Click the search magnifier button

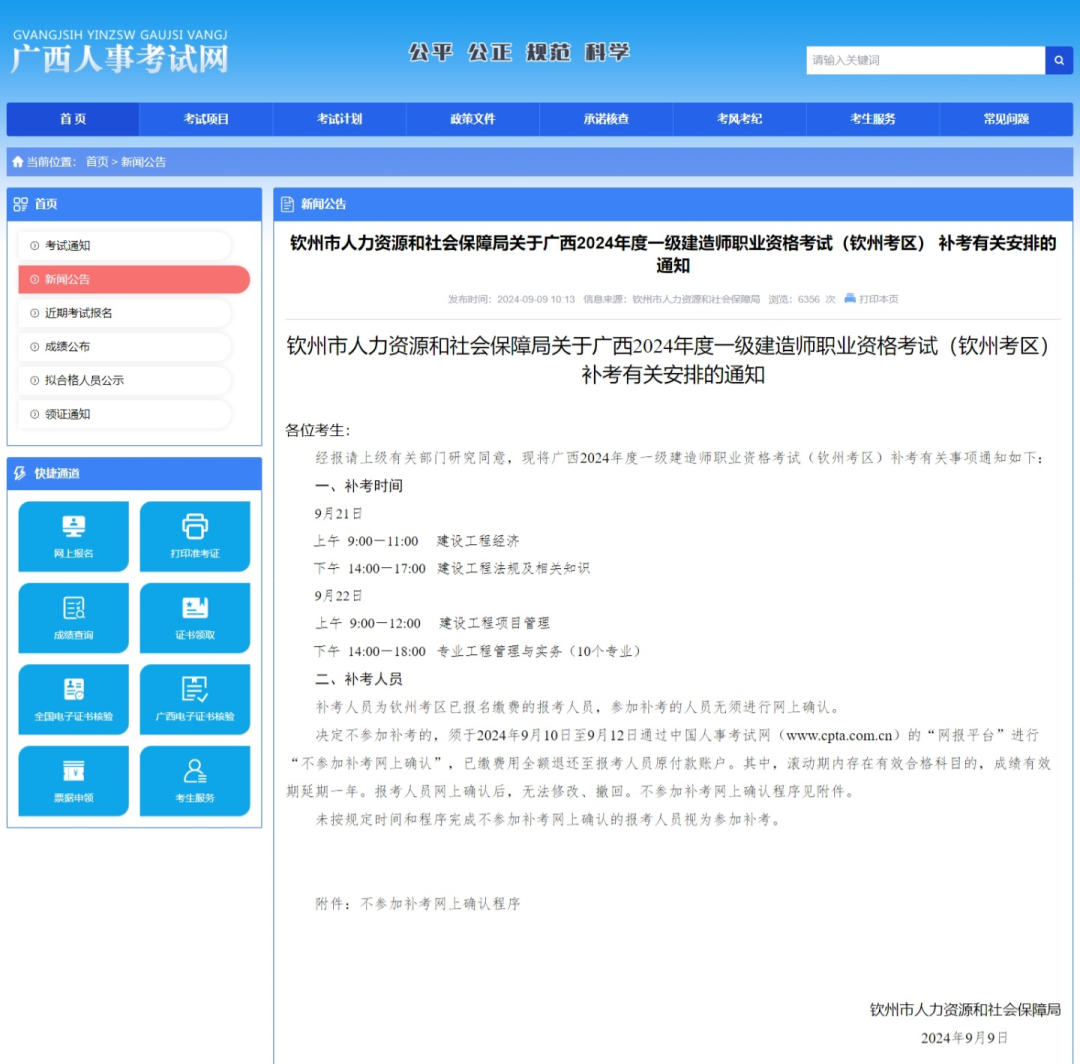click(1058, 60)
